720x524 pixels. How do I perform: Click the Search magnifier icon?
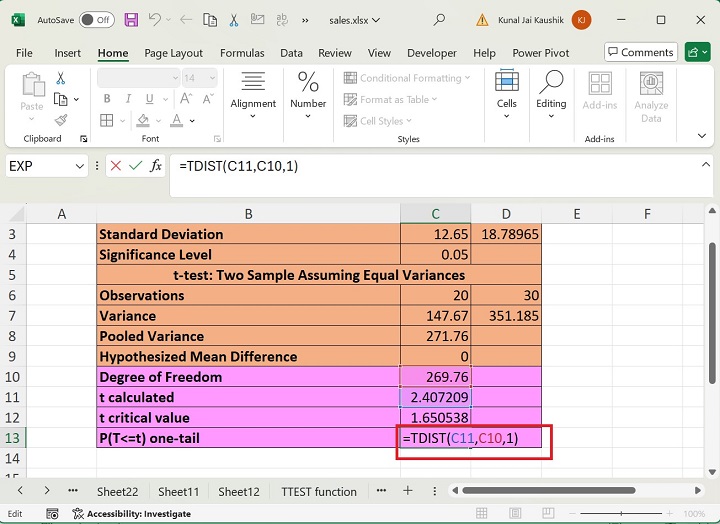[x=440, y=20]
